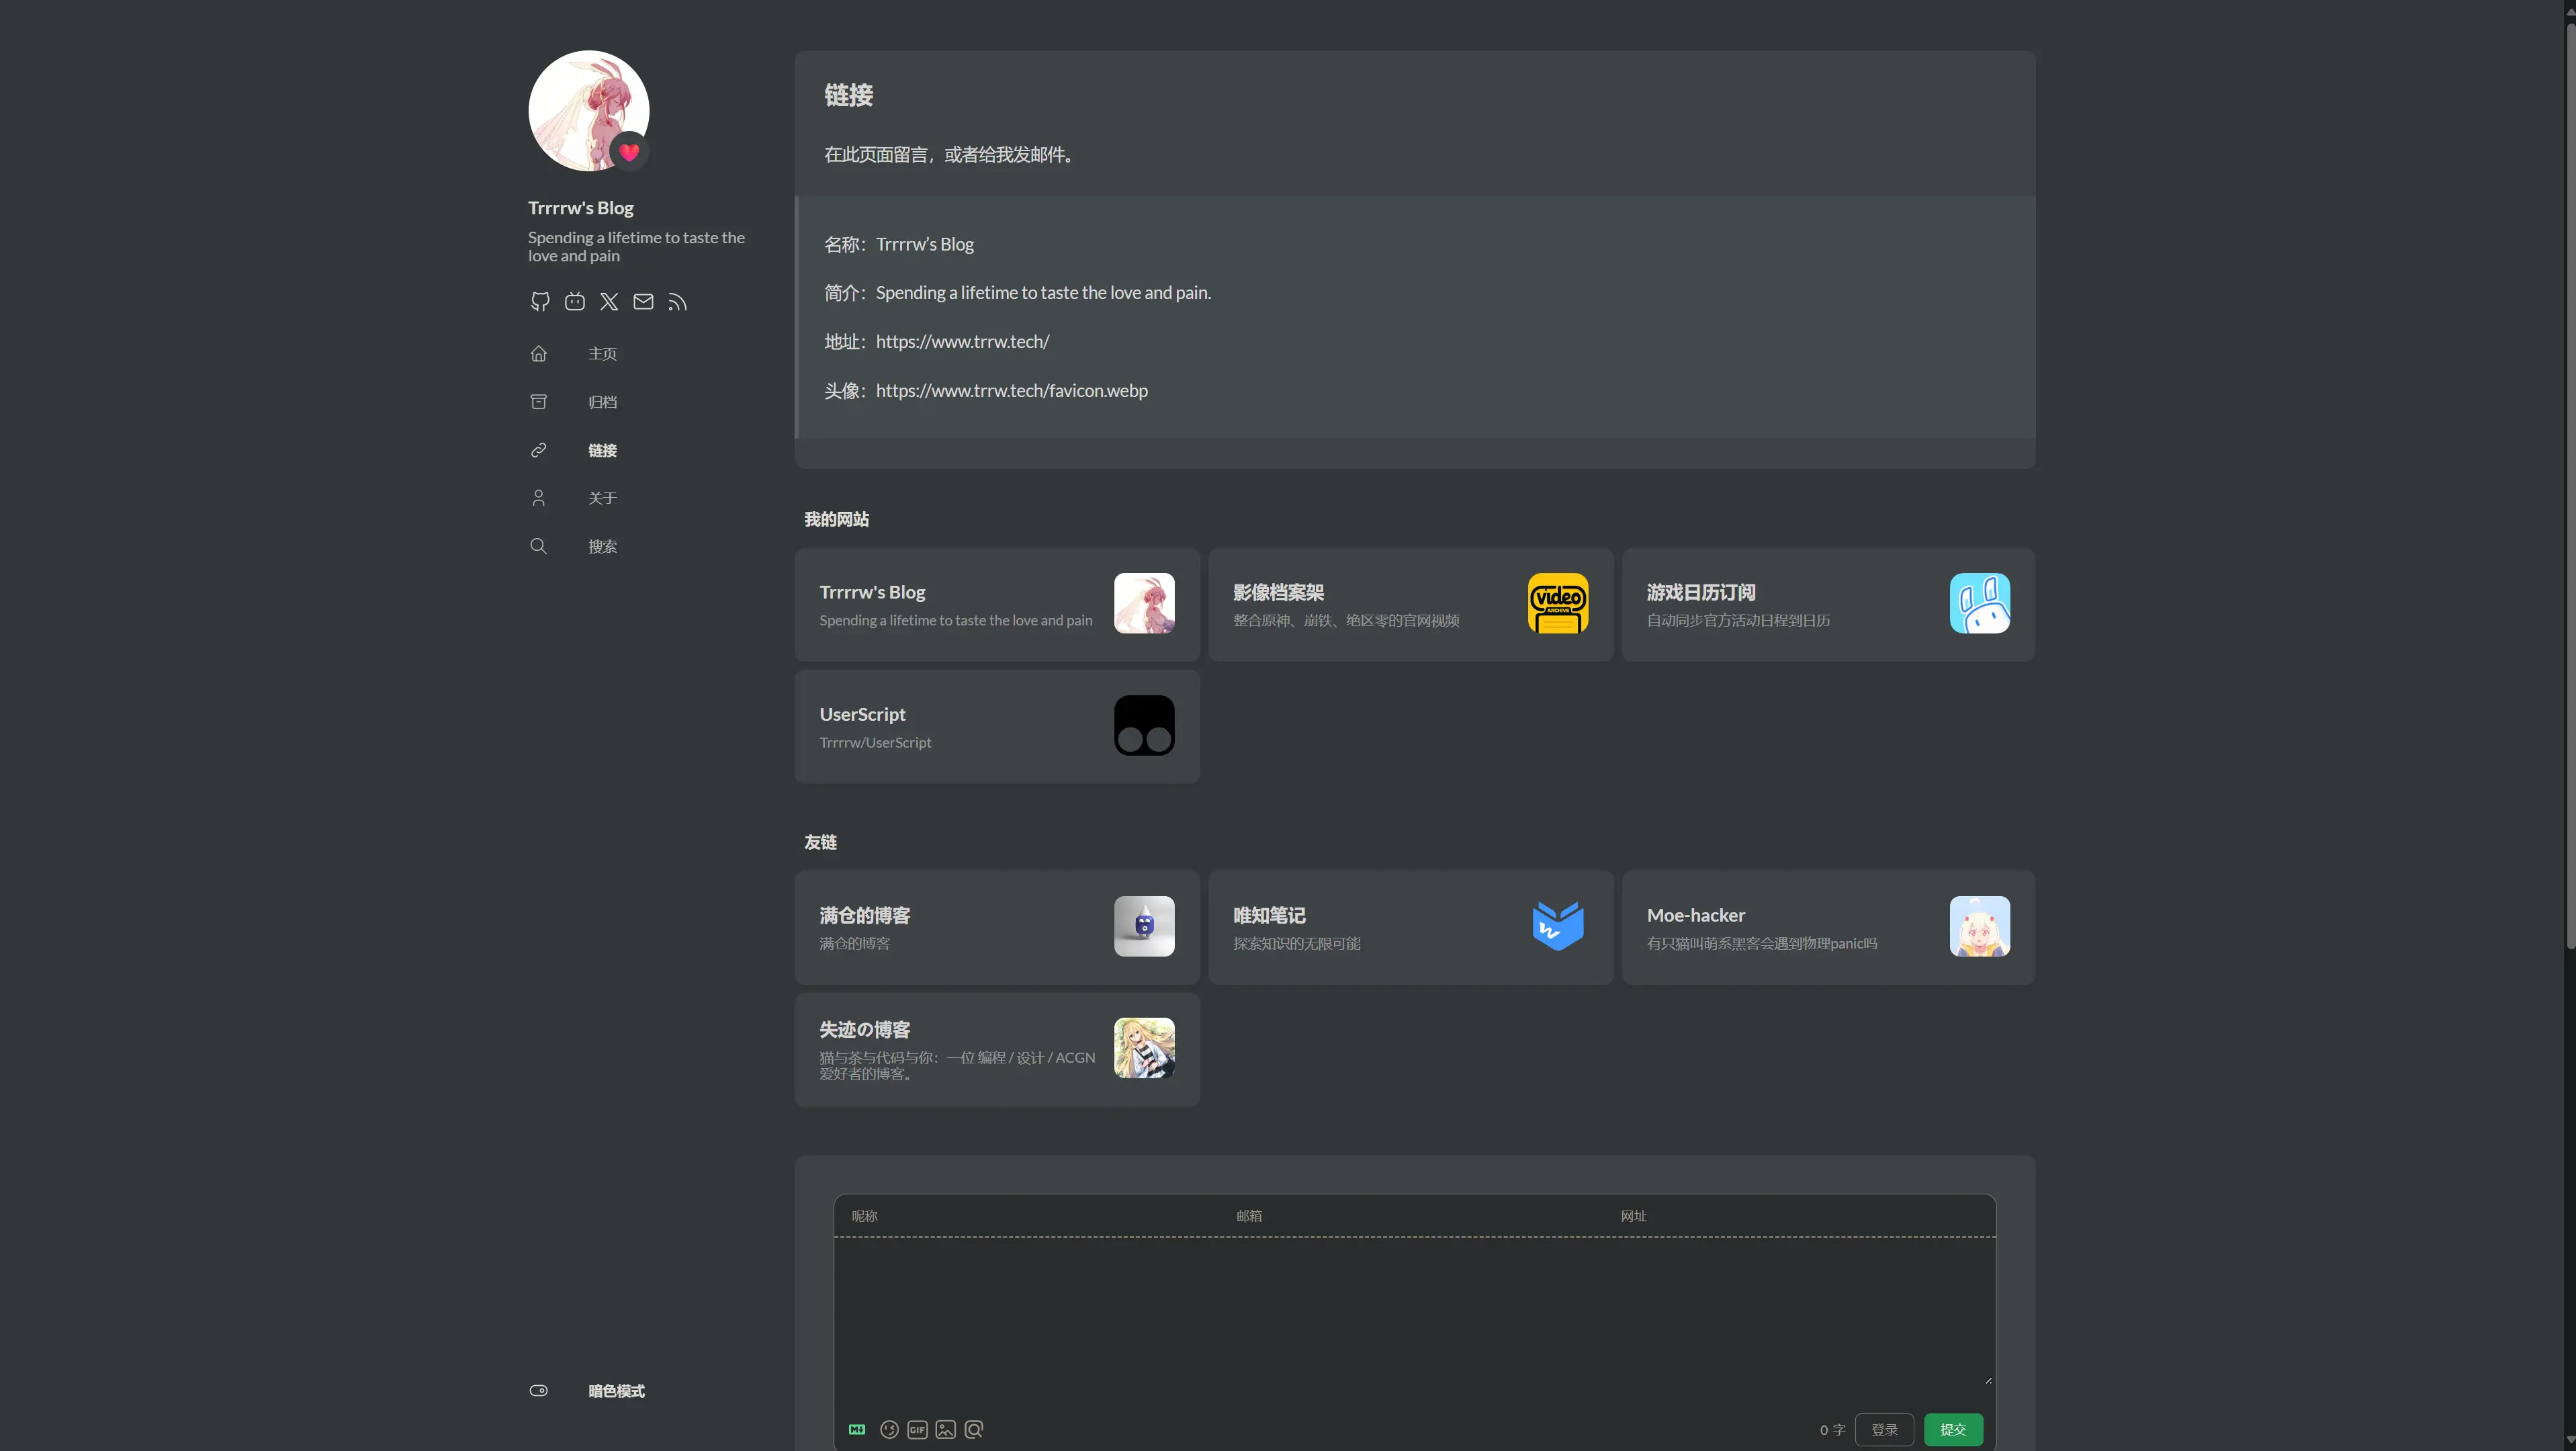The width and height of the screenshot is (2576, 1451).
Task: Click the profile avatar image
Action: tap(588, 110)
